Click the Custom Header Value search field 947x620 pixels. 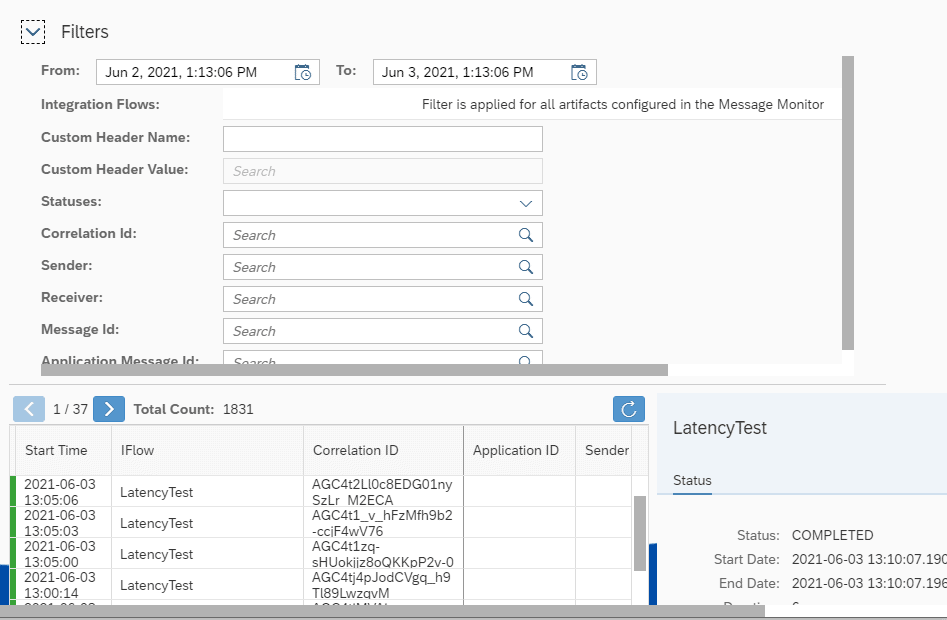tap(383, 171)
